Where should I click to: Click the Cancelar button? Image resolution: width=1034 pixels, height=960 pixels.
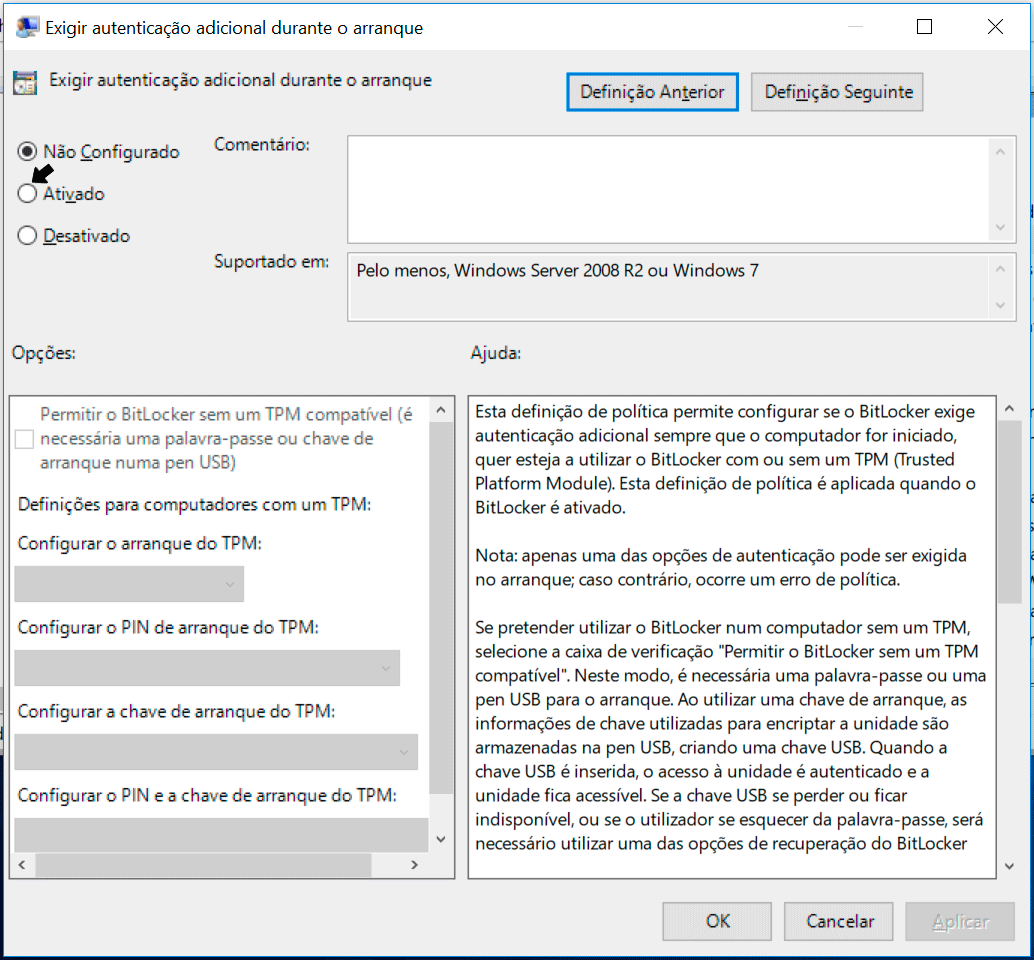click(839, 921)
